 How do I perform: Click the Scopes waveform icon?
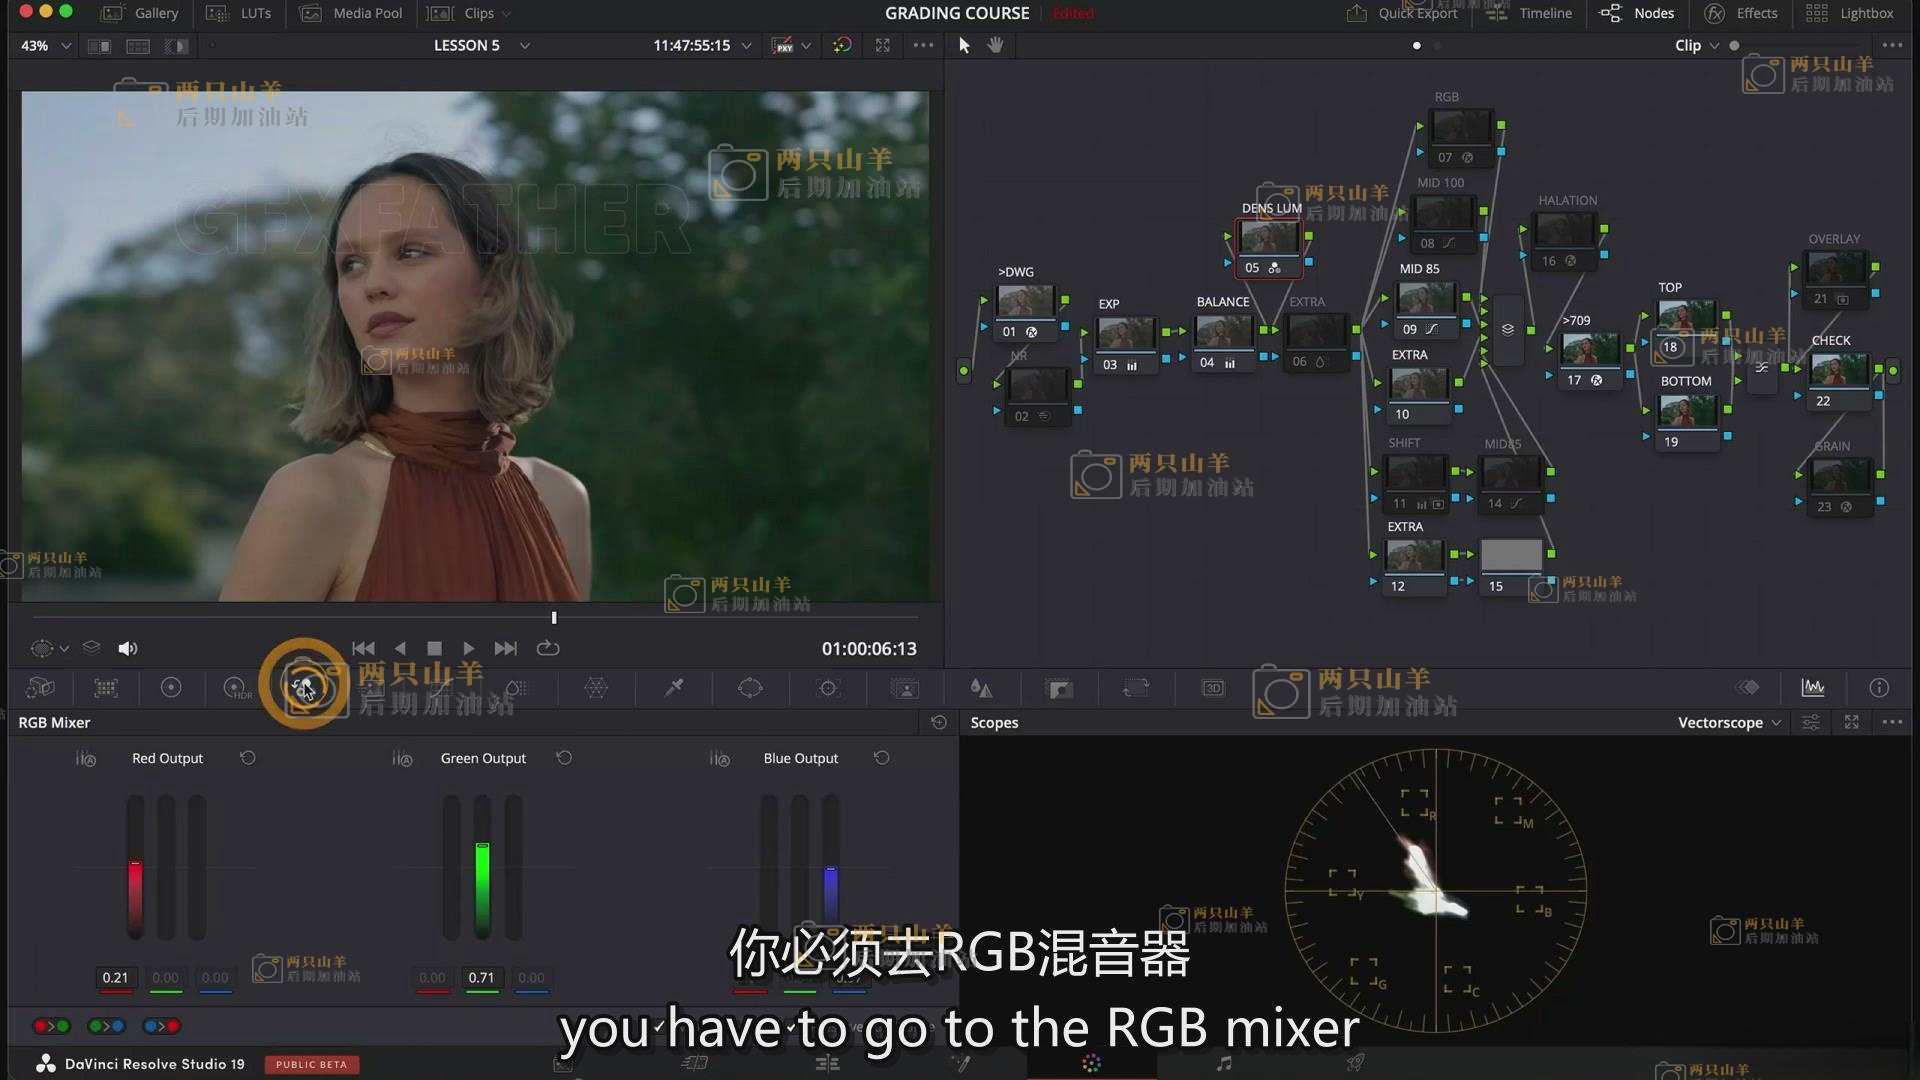[x=1812, y=687]
